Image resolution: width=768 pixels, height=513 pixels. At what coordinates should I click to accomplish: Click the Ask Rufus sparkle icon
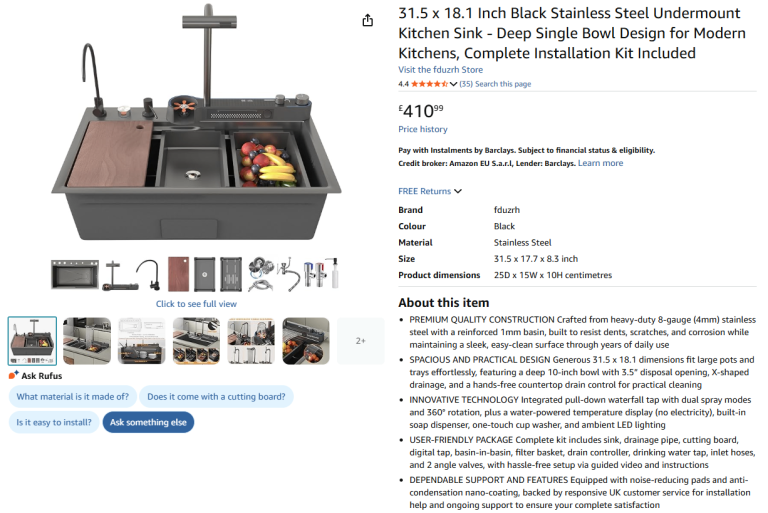coord(13,376)
